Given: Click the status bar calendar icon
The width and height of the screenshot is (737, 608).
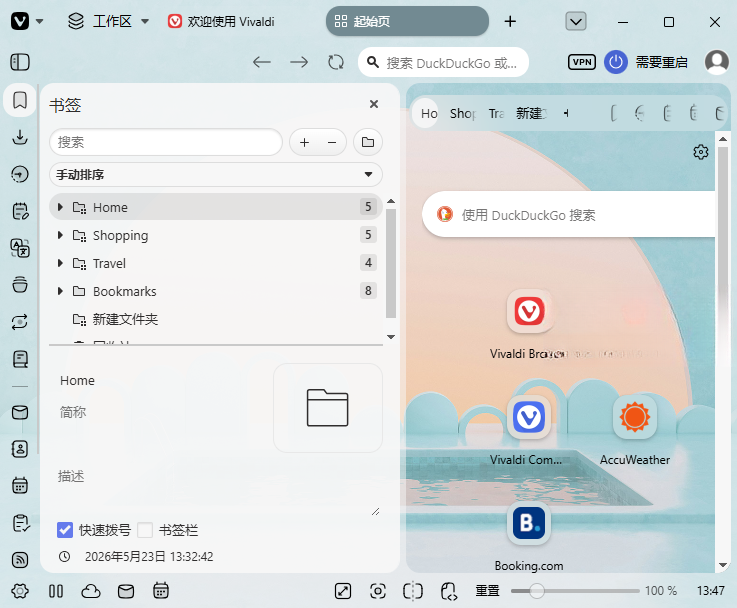Looking at the screenshot, I should point(161,591).
